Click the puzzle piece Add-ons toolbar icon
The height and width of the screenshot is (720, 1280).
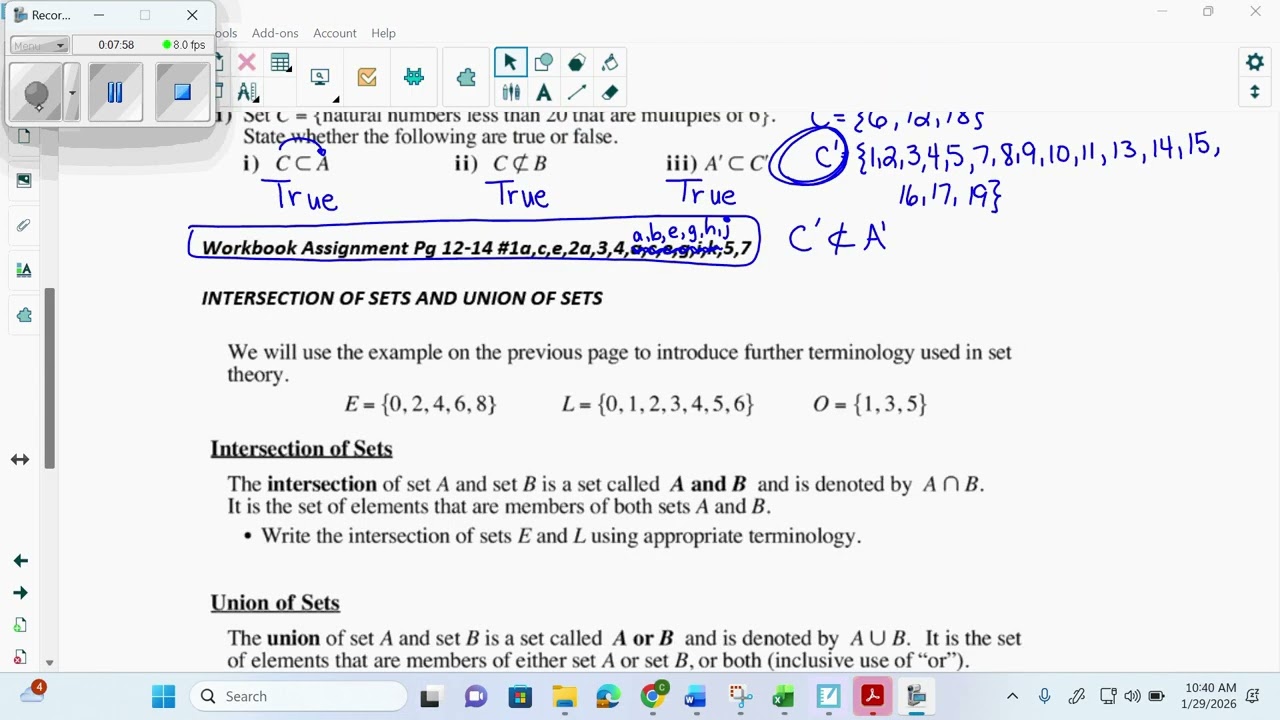tap(466, 77)
